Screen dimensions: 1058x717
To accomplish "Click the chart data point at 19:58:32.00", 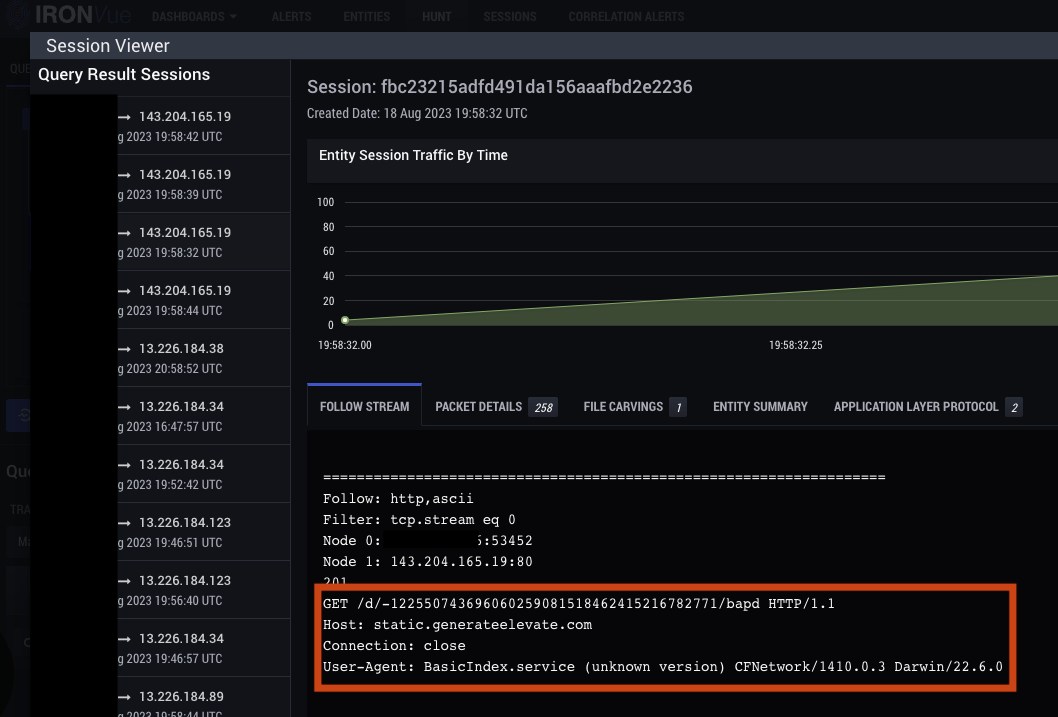I will [345, 320].
